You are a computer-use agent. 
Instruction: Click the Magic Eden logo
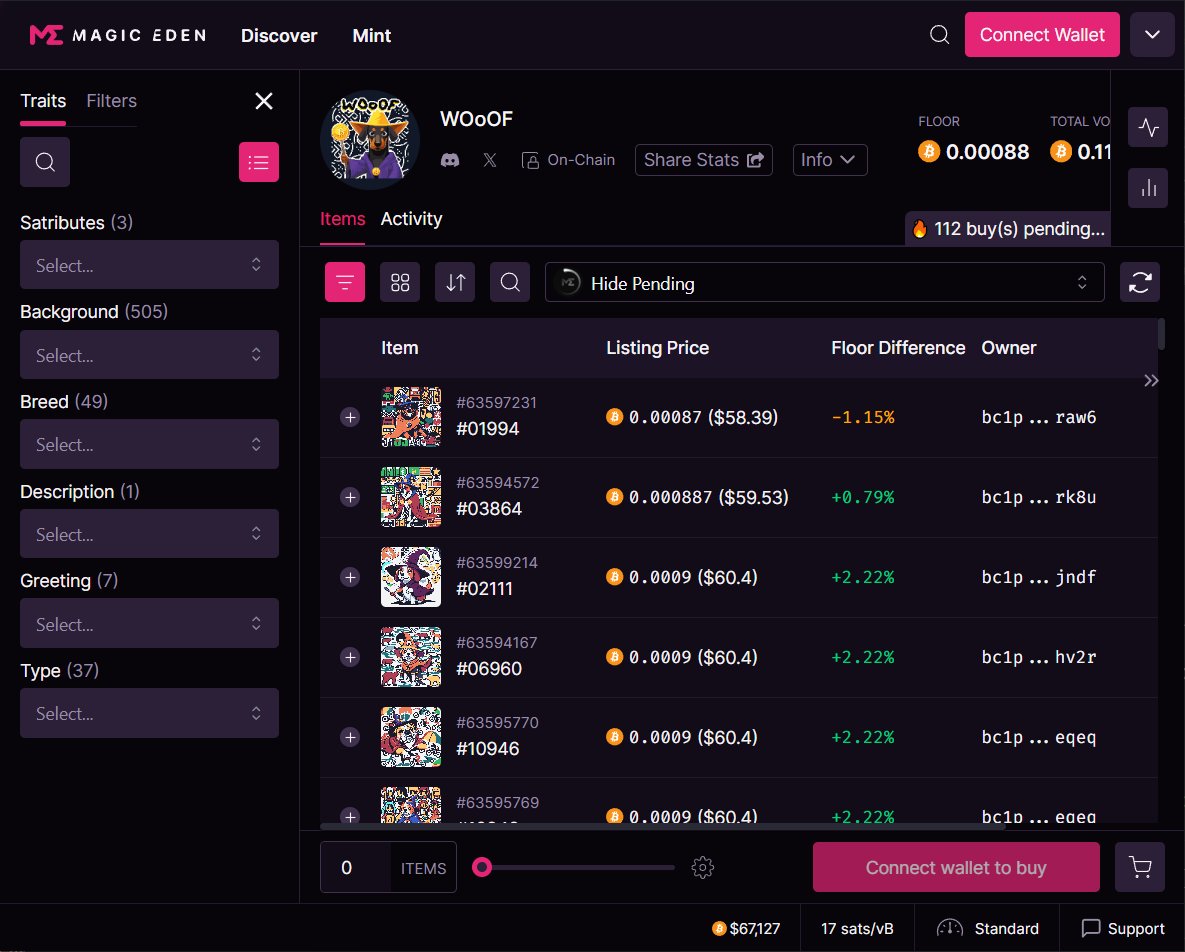tap(117, 36)
